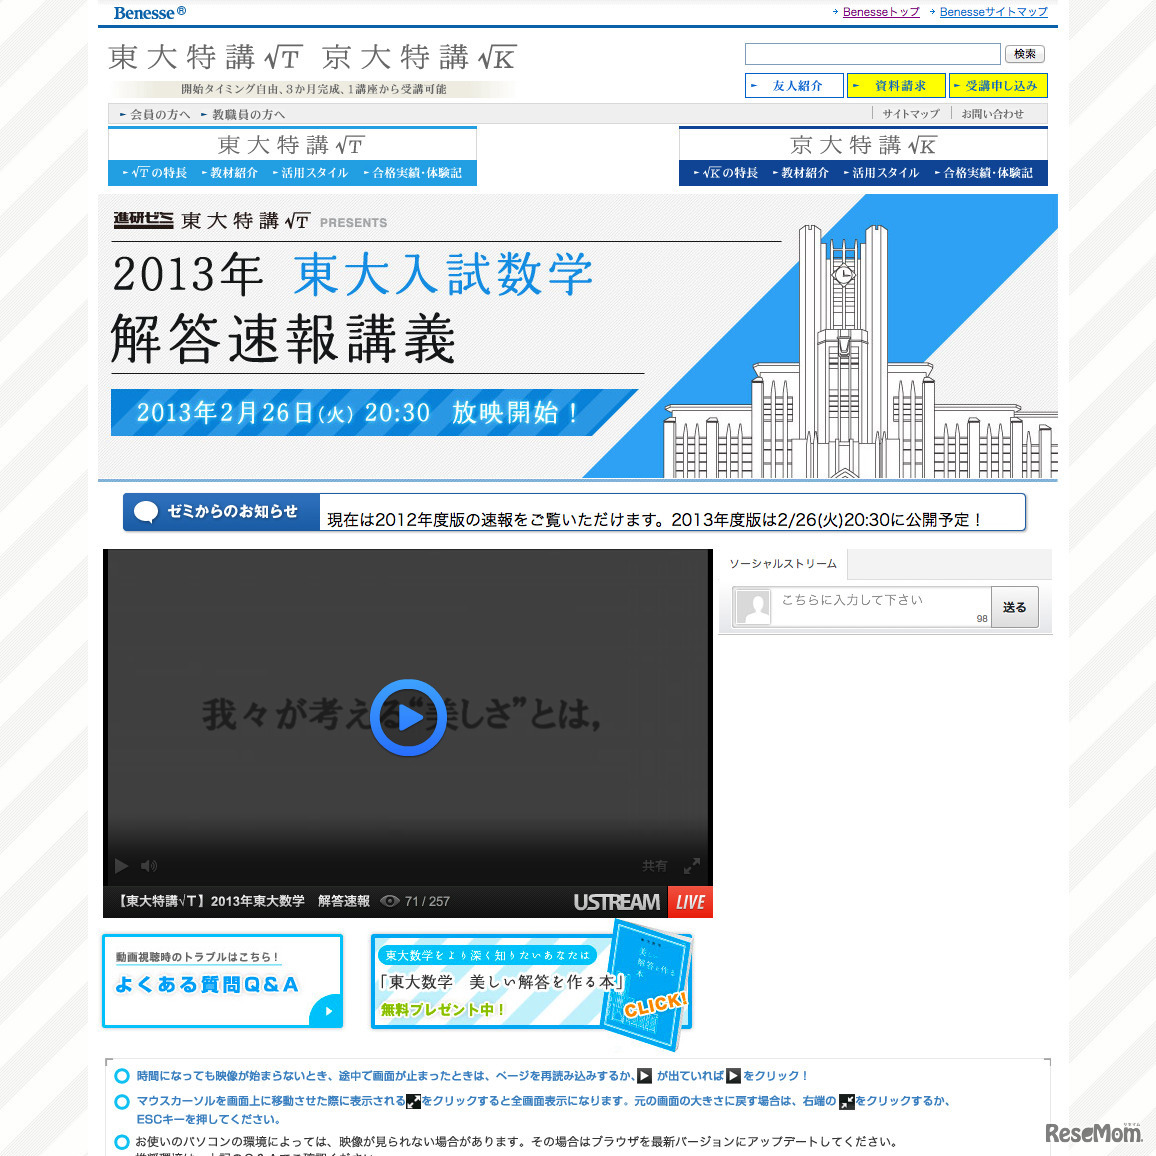This screenshot has height=1156, width=1156.
Task: Click the avatar icon in the social stream panel
Action: tap(753, 607)
